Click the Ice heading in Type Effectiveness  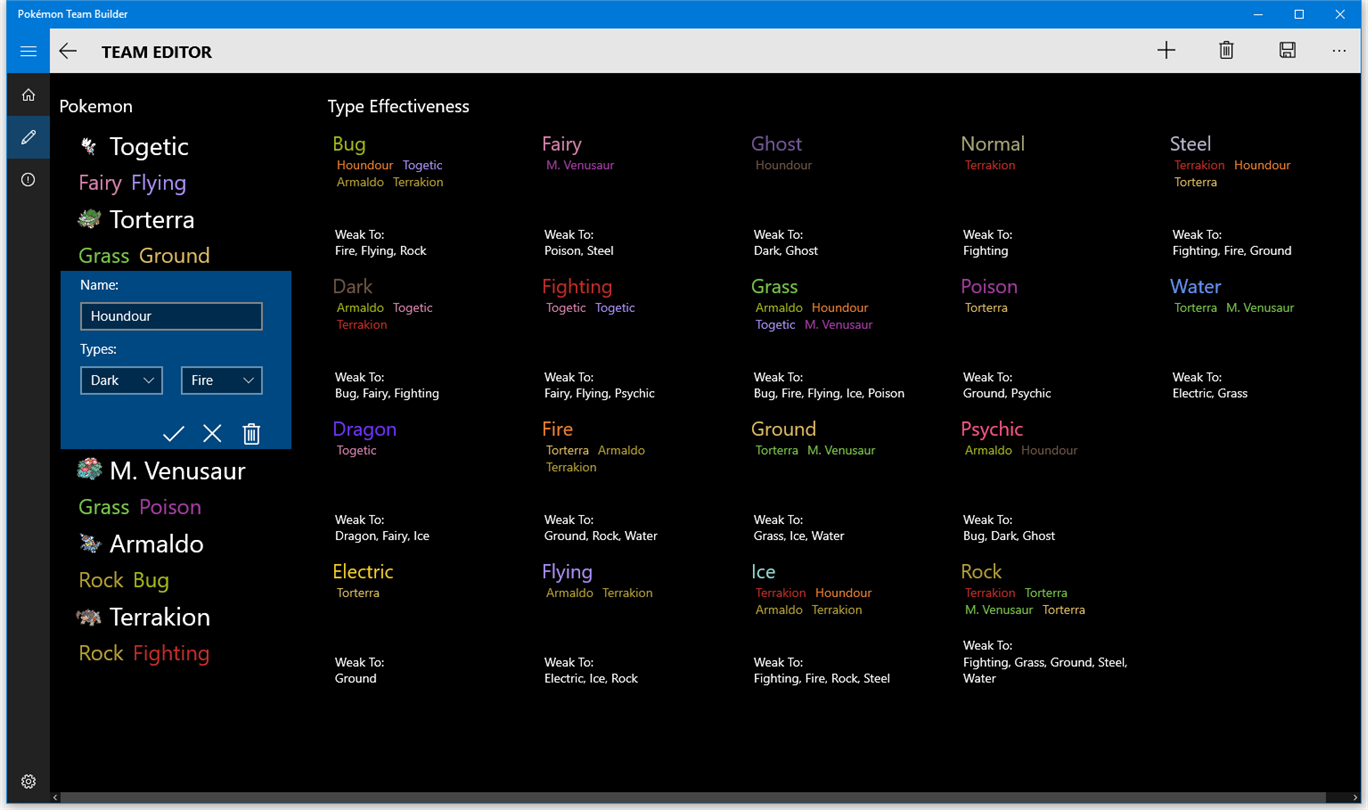pyautogui.click(x=763, y=572)
